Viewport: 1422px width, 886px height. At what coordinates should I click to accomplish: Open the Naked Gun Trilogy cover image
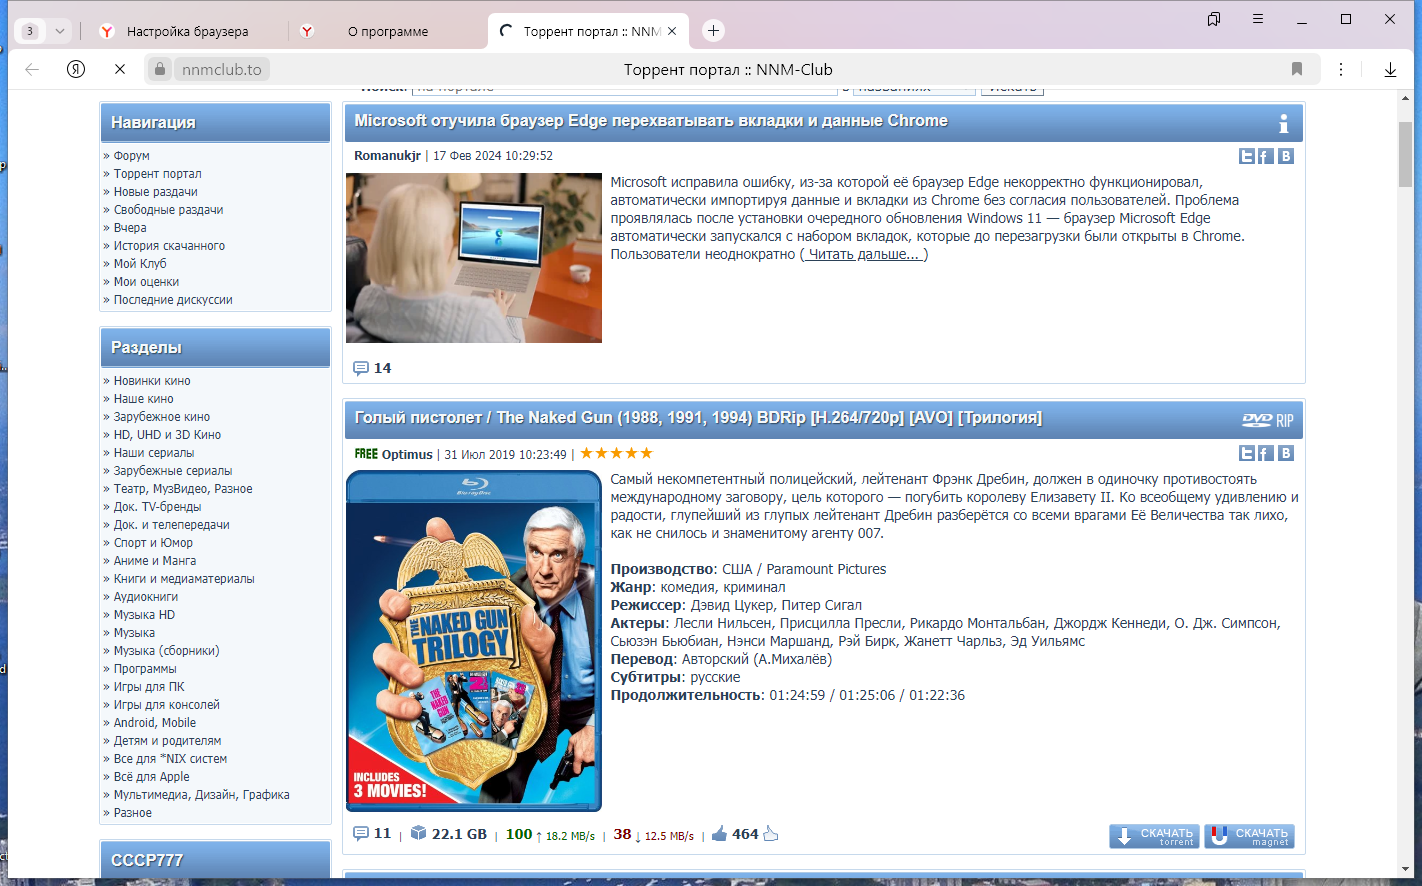click(474, 641)
